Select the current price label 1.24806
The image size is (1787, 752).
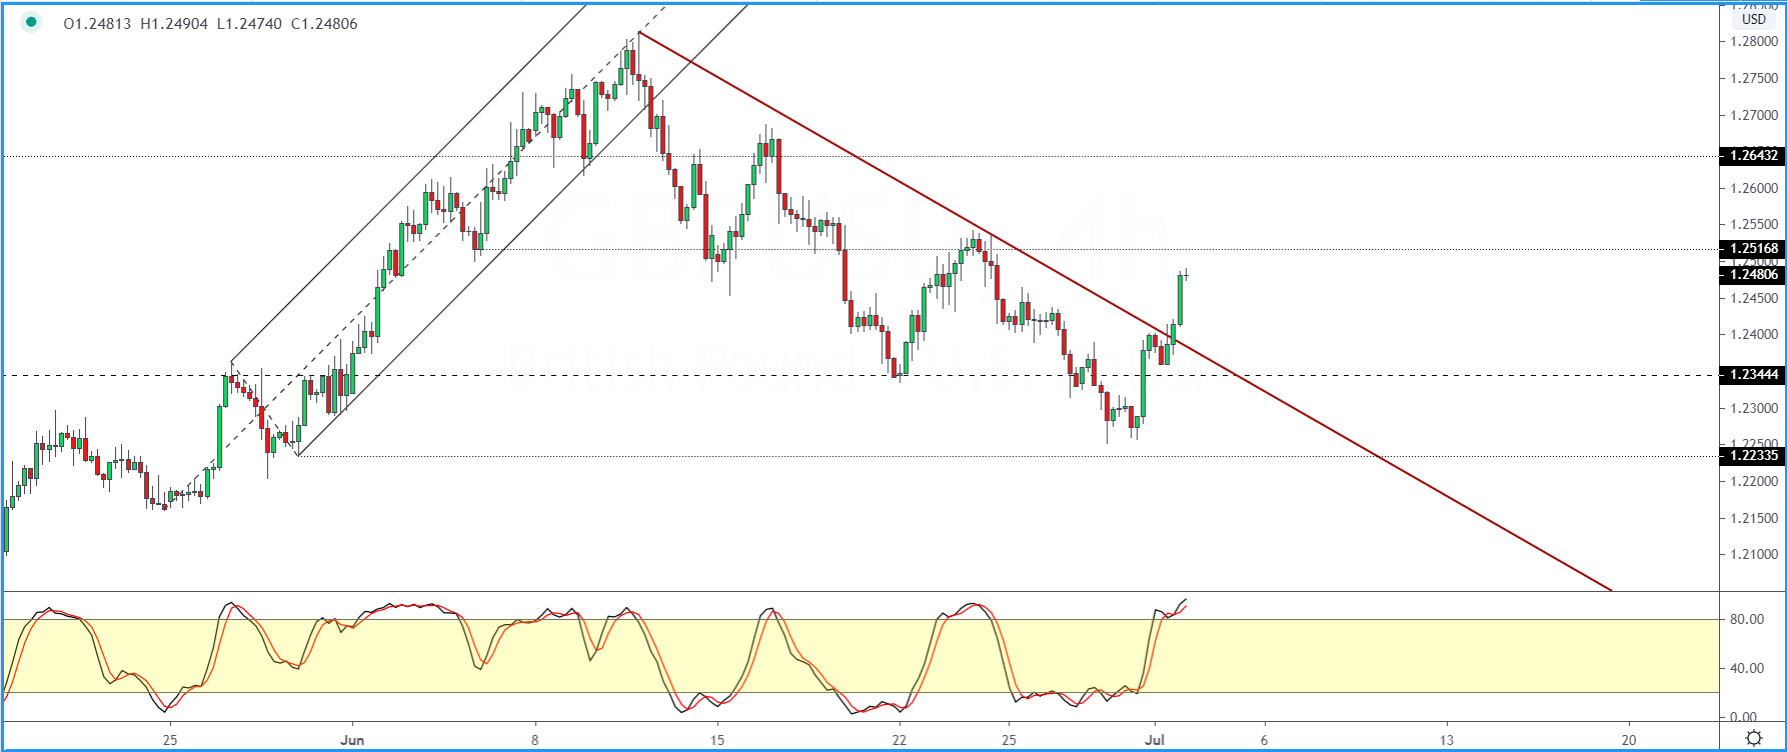pyautogui.click(x=1752, y=274)
